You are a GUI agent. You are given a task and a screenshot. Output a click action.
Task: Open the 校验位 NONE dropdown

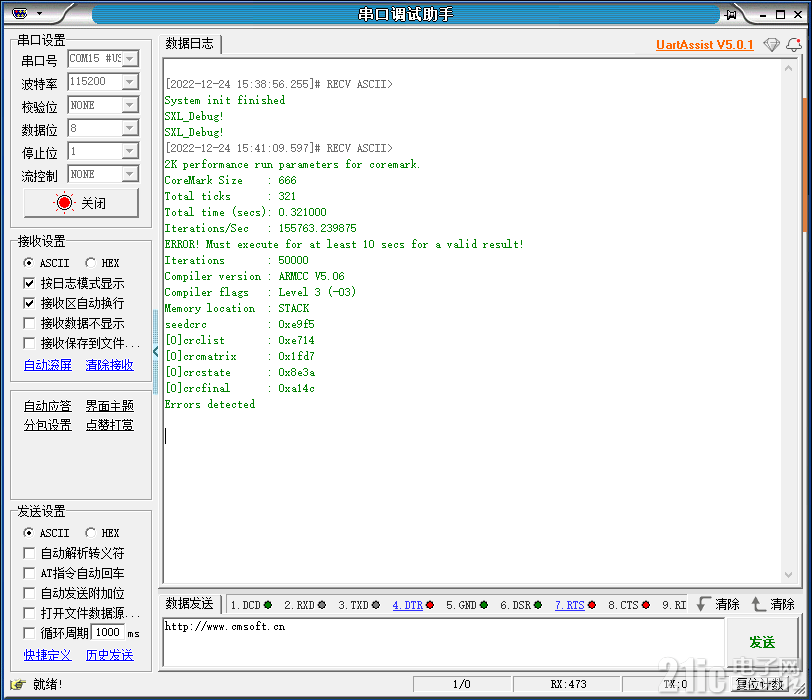coord(130,105)
